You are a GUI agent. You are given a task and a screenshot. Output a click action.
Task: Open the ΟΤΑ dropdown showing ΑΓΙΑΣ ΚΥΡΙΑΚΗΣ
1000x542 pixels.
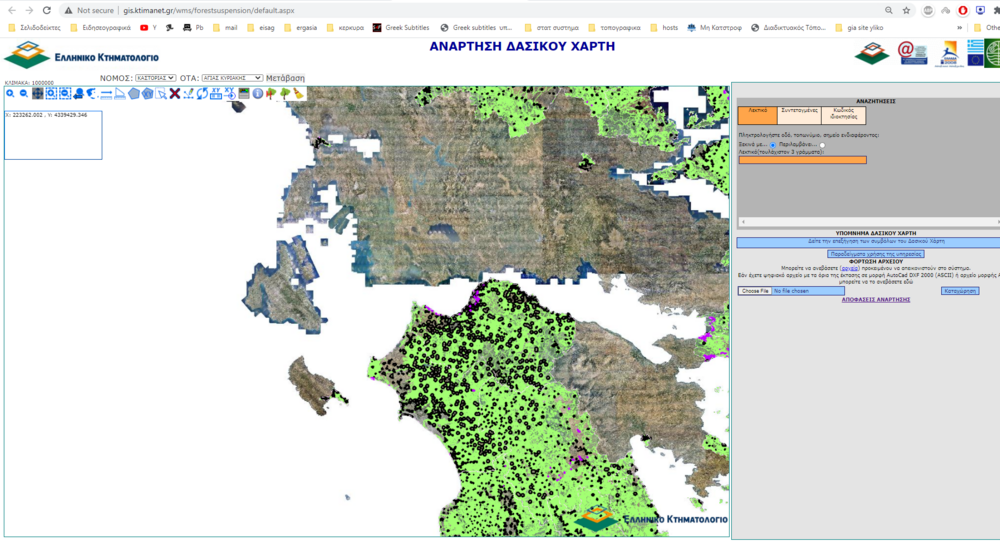tap(231, 77)
